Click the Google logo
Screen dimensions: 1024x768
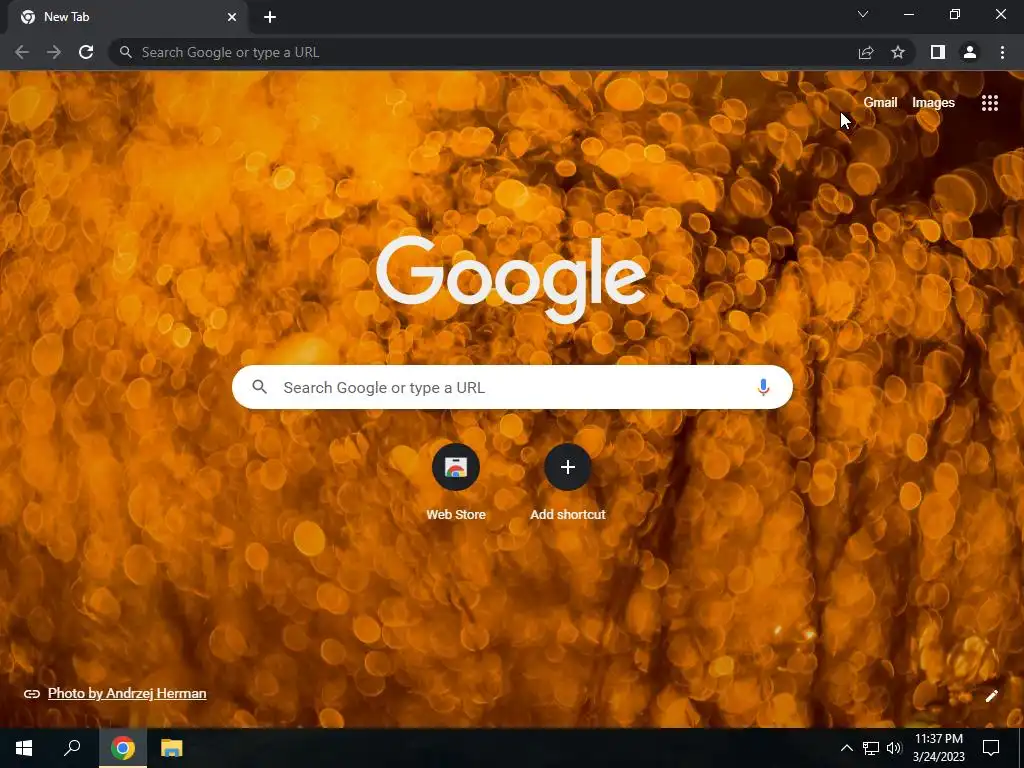pyautogui.click(x=511, y=279)
